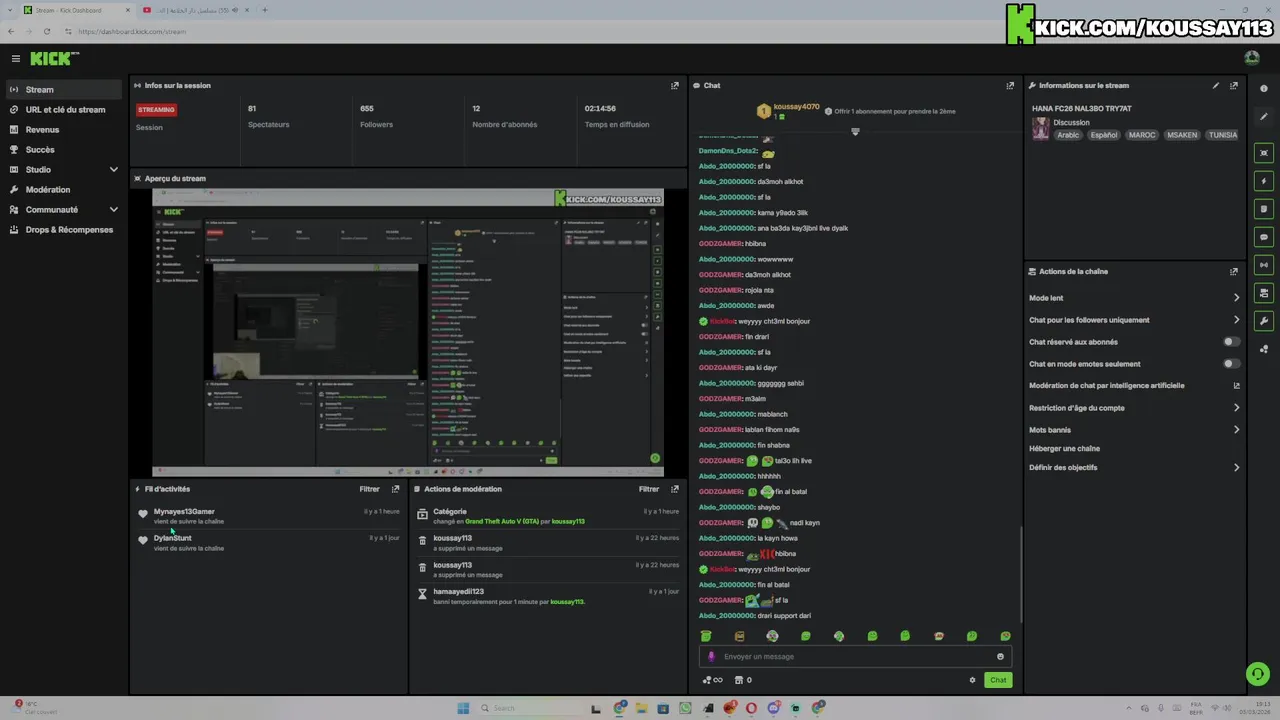Open the Modération sidebar page
This screenshot has height=720, width=1280.
64,190
